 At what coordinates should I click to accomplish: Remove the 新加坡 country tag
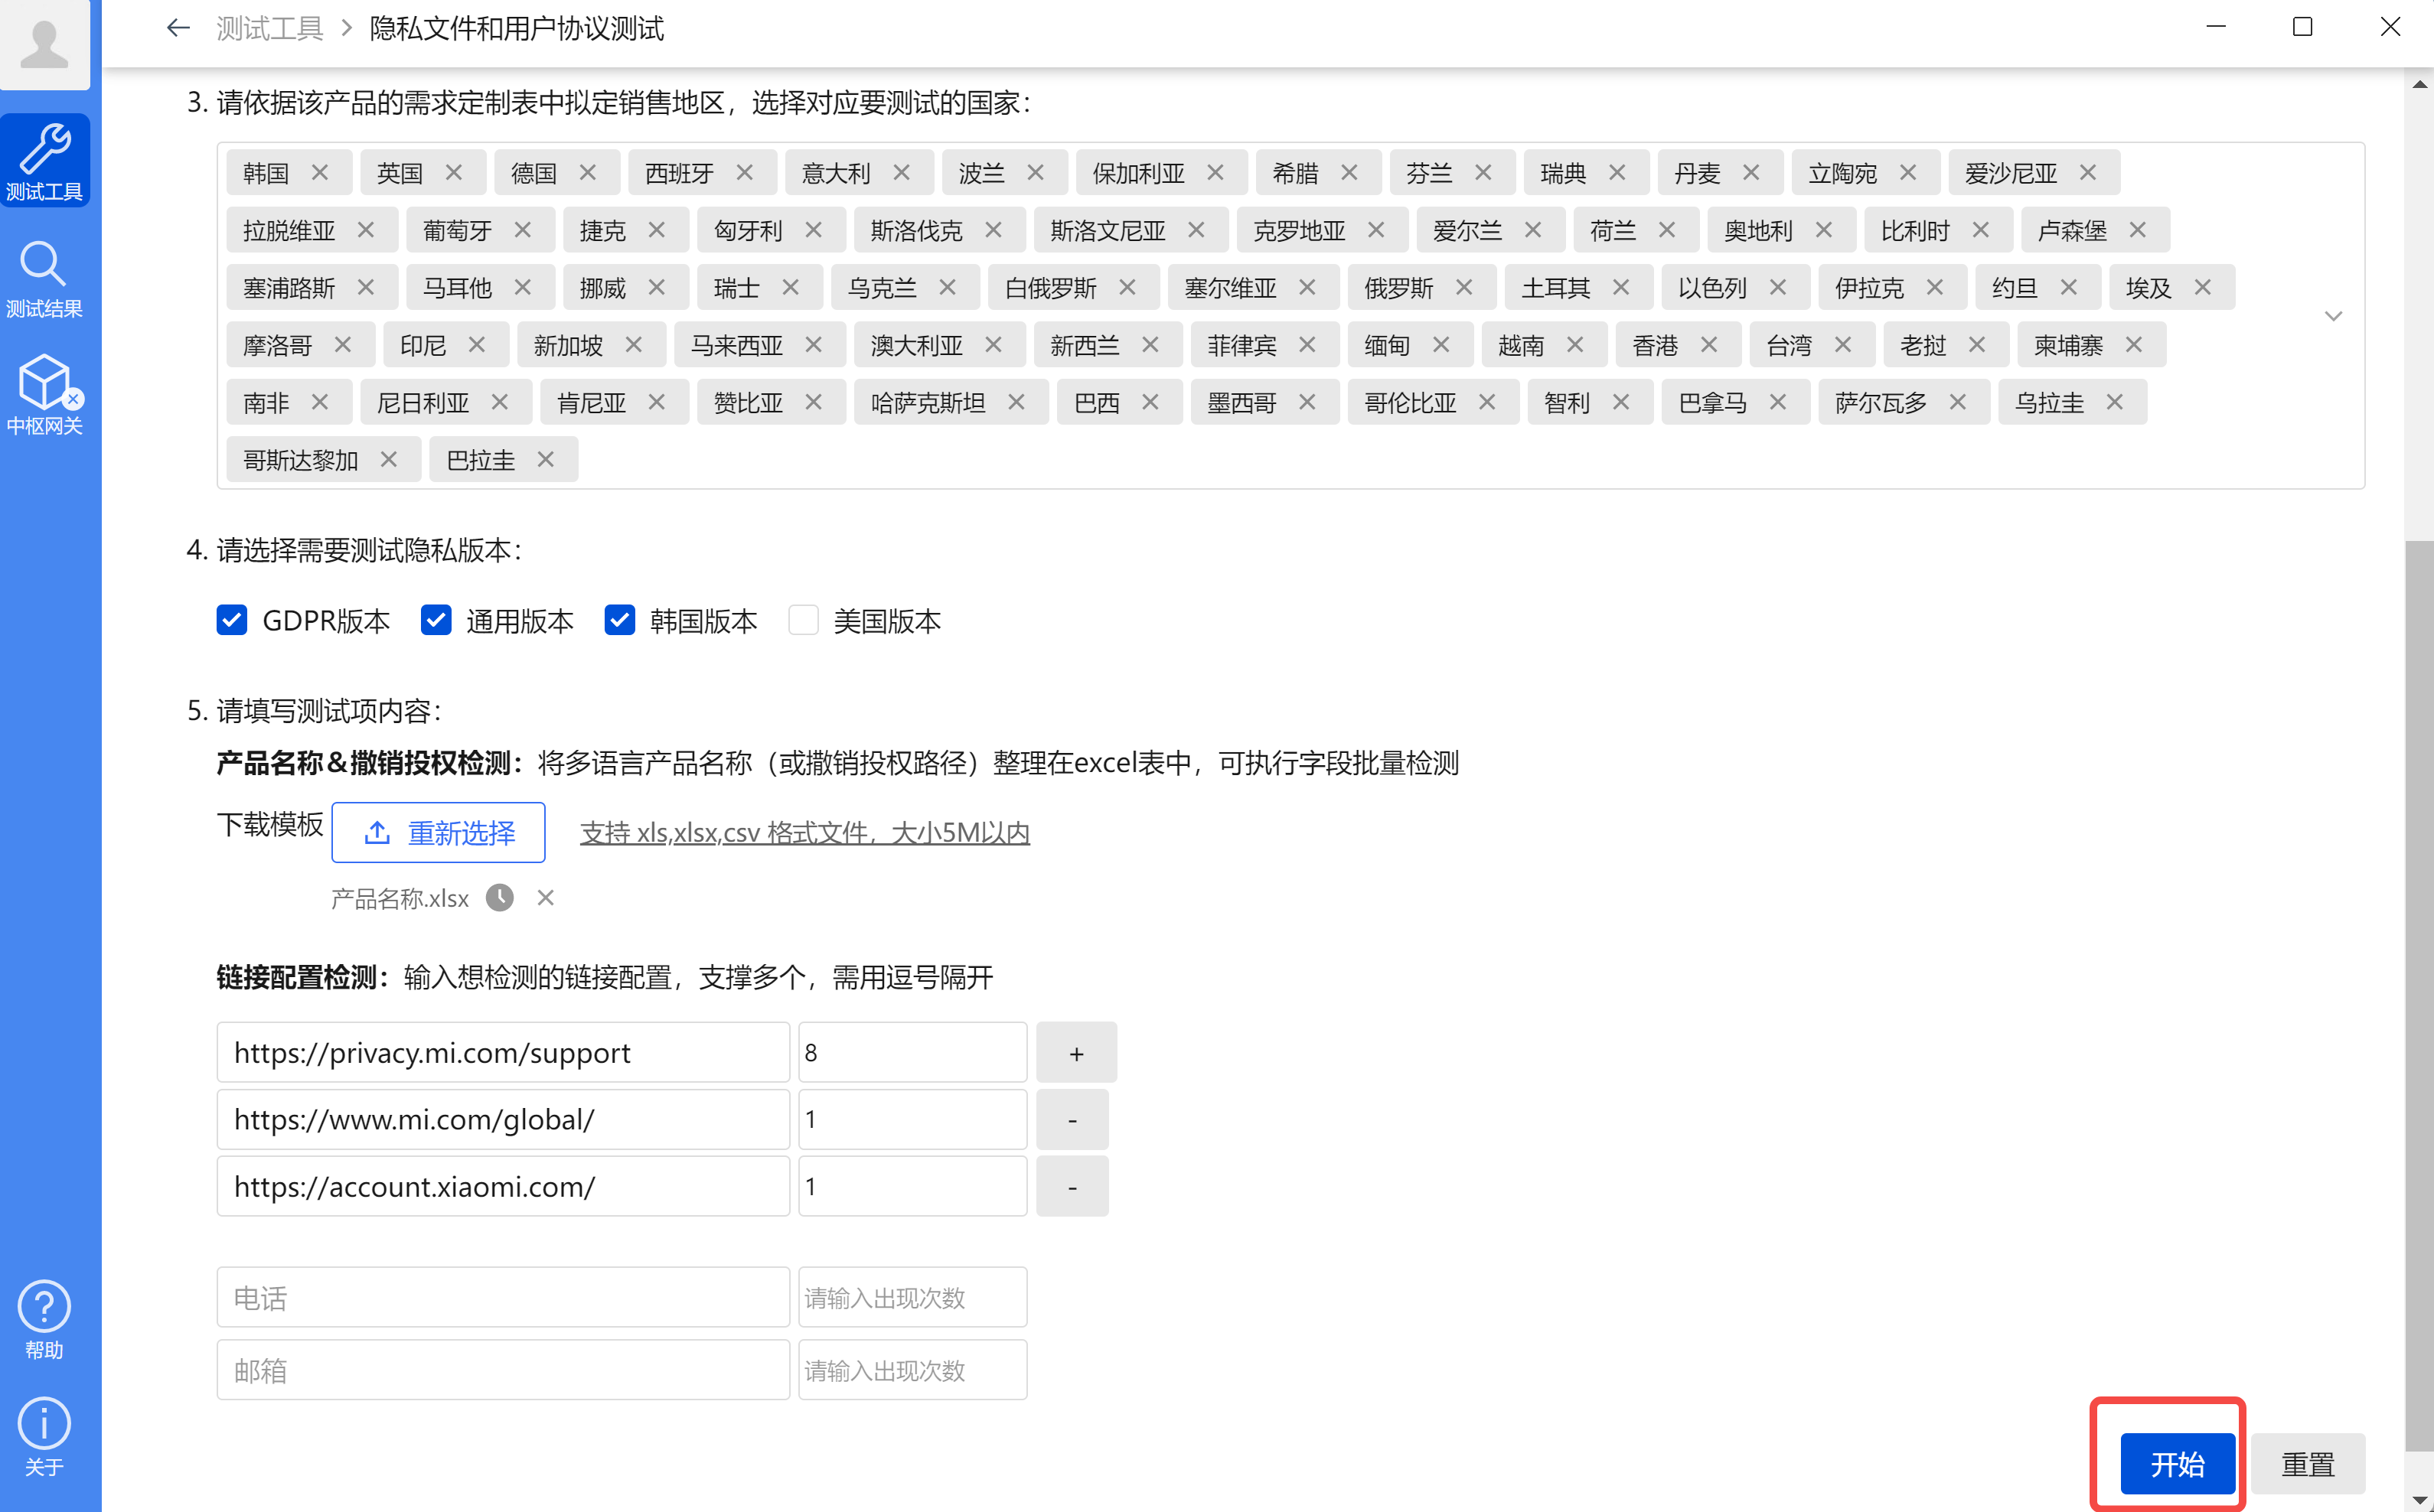pos(633,344)
